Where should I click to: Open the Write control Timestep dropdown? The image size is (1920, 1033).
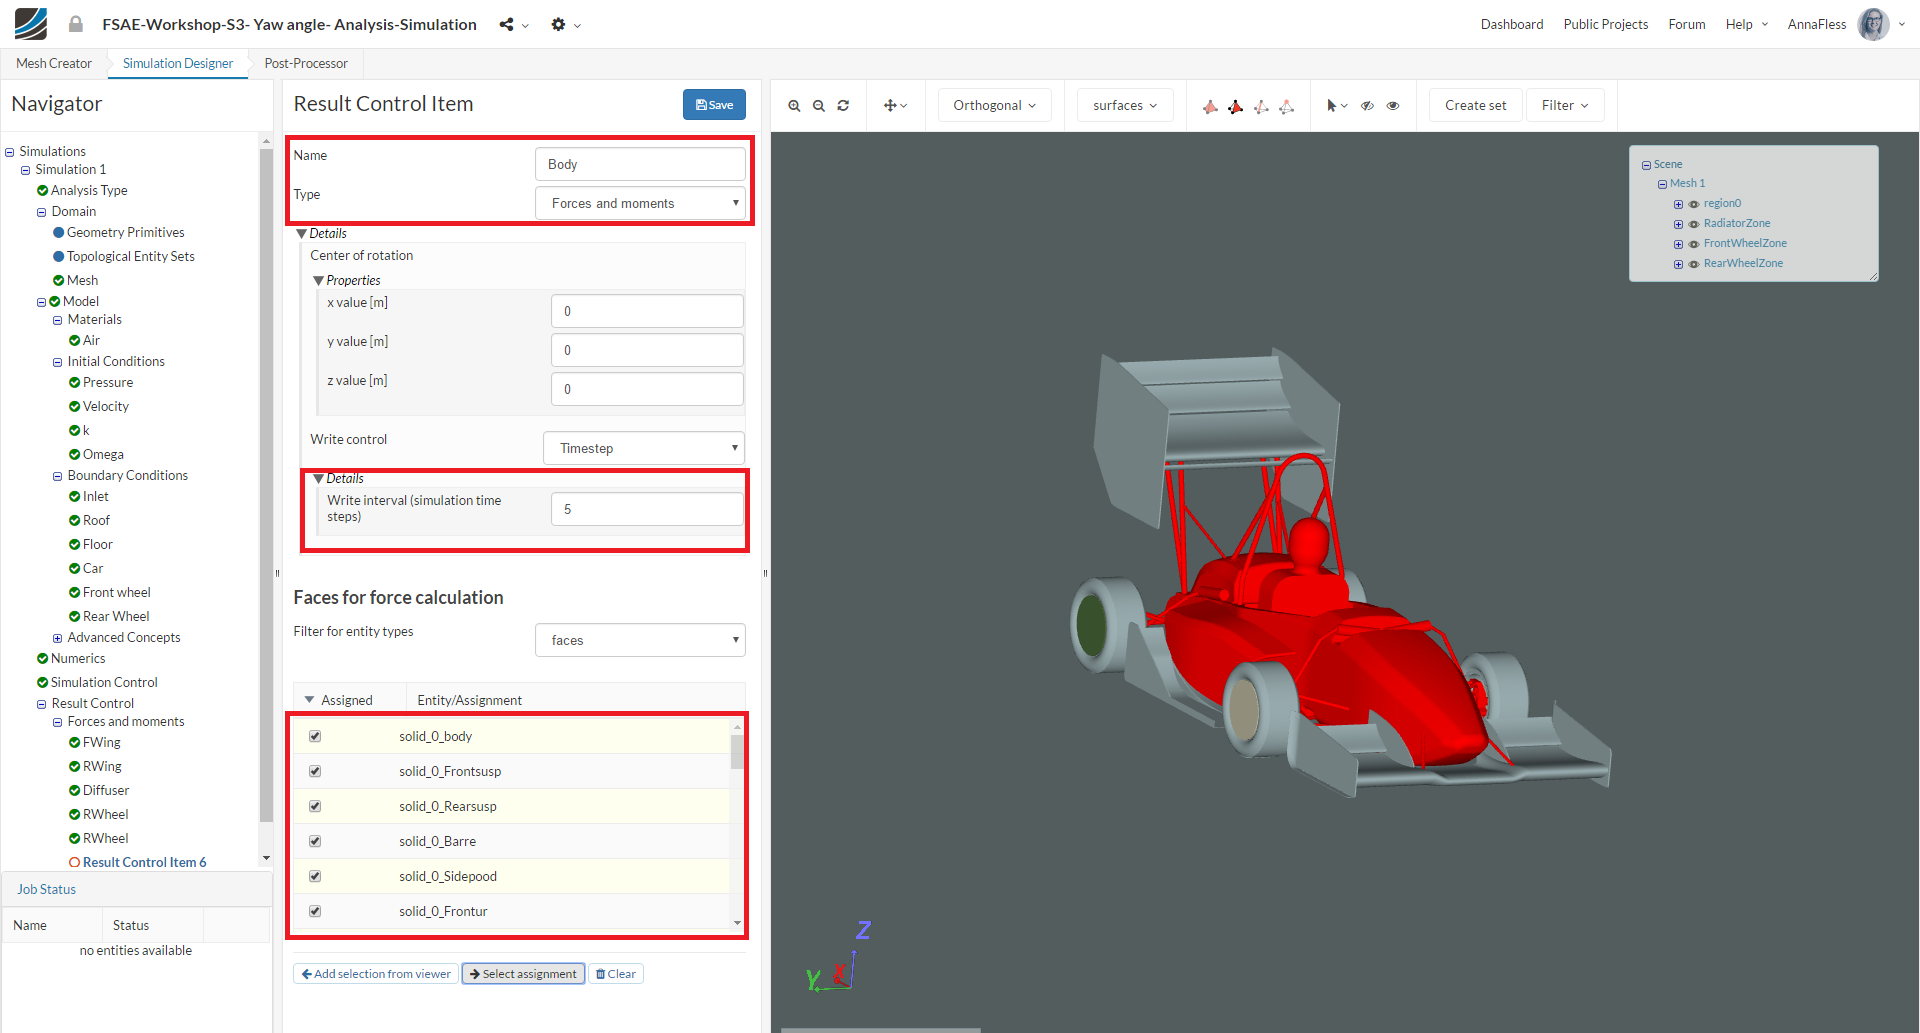(x=643, y=448)
